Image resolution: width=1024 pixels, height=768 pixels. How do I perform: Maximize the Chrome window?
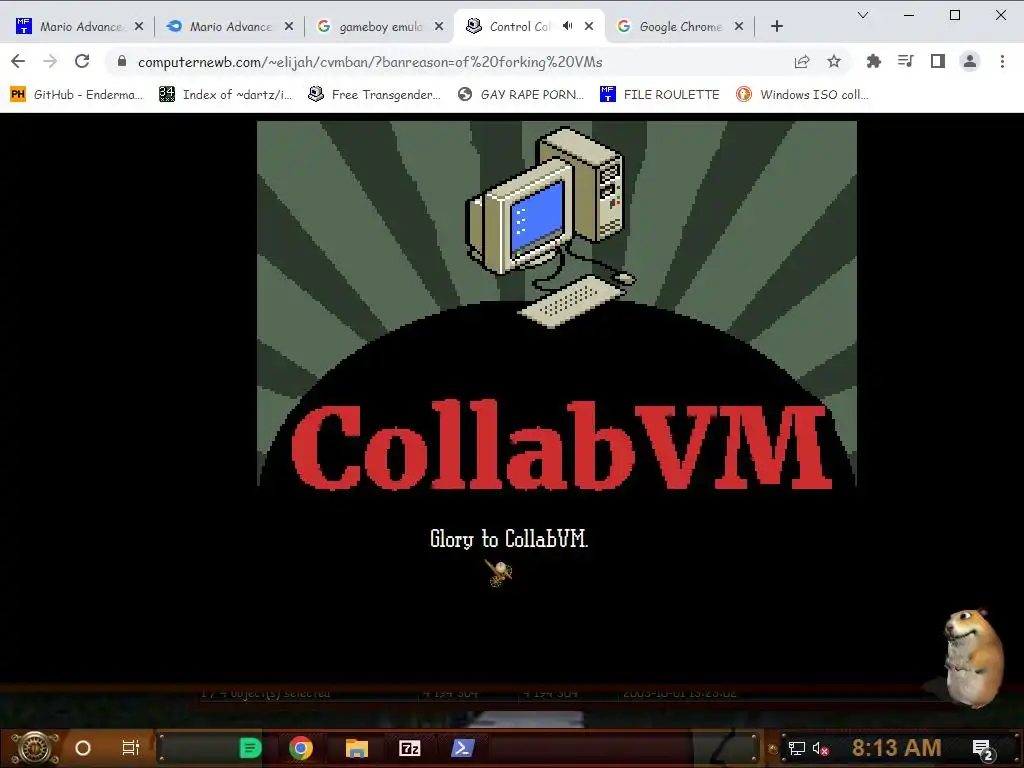[x=955, y=15]
